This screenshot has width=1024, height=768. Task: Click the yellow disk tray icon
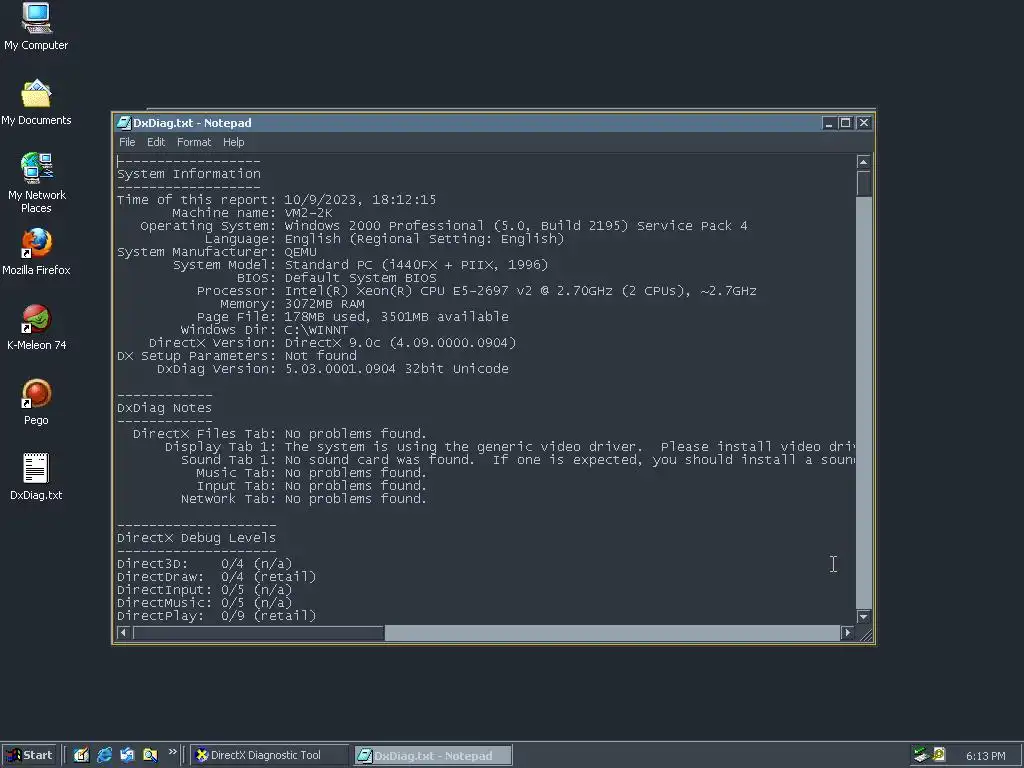pyautogui.click(x=939, y=755)
